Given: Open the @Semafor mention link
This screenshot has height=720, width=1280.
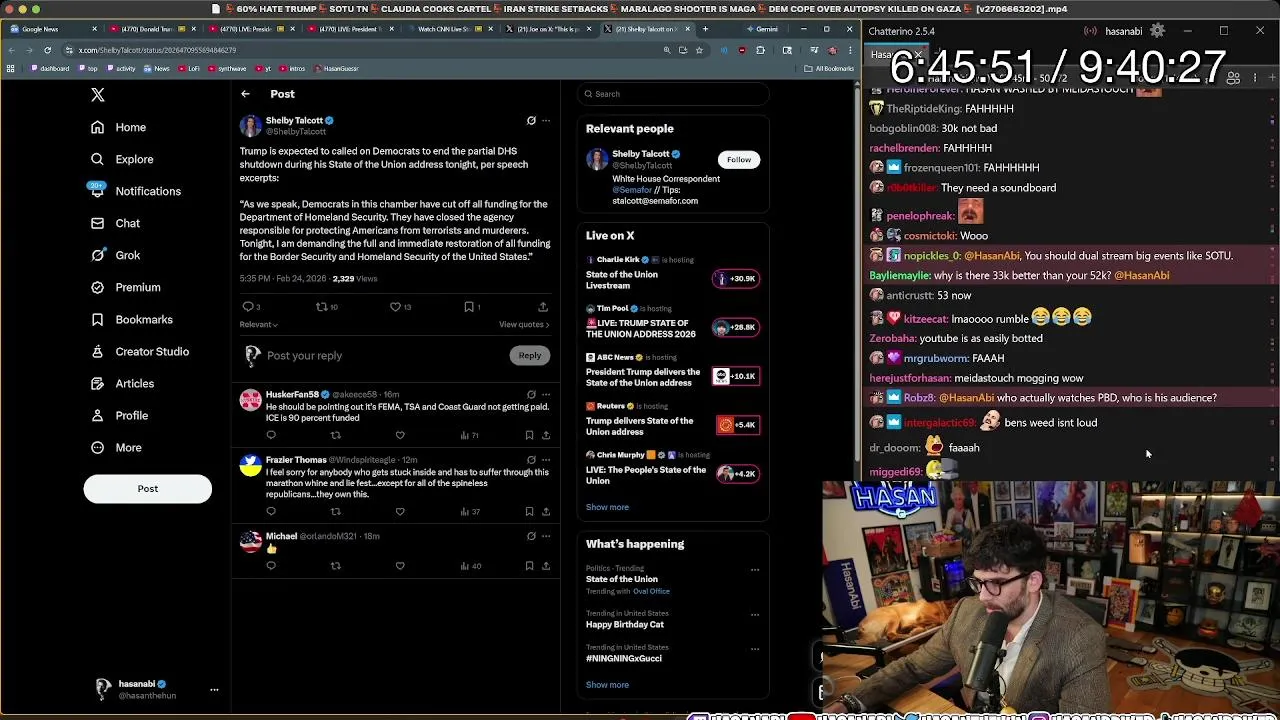Looking at the screenshot, I should coord(632,190).
